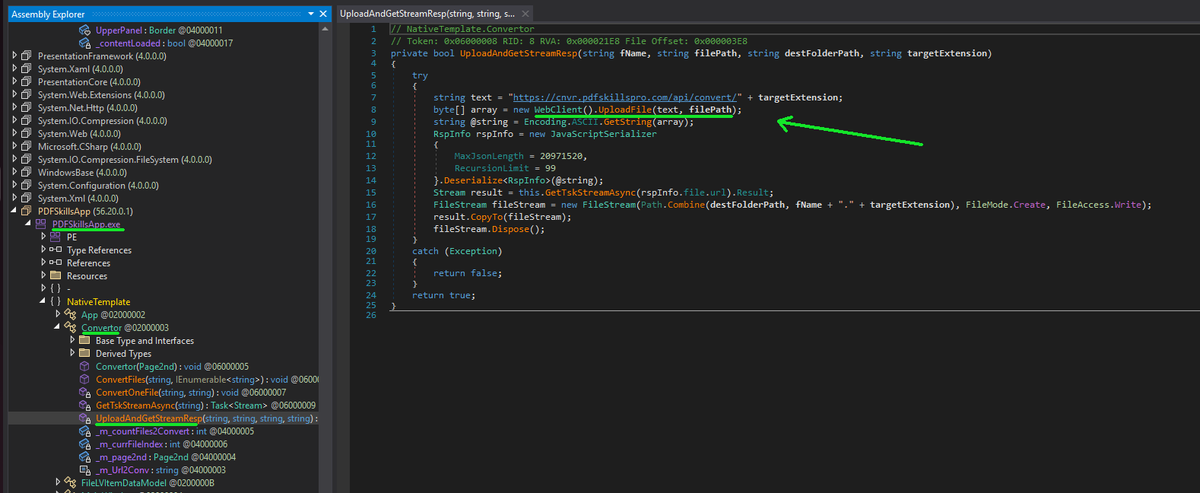Select GetTskStreamAsync method entry
The height and width of the screenshot is (493, 1200).
click(x=206, y=405)
